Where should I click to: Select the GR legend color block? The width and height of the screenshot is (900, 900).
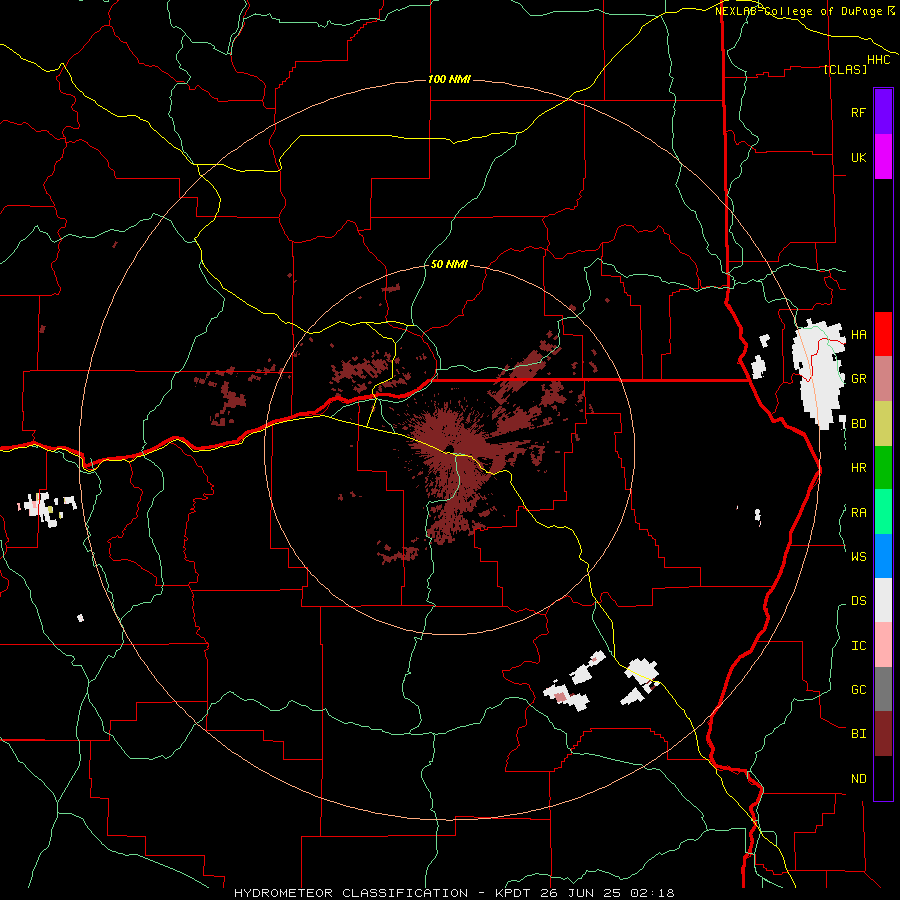(x=883, y=378)
